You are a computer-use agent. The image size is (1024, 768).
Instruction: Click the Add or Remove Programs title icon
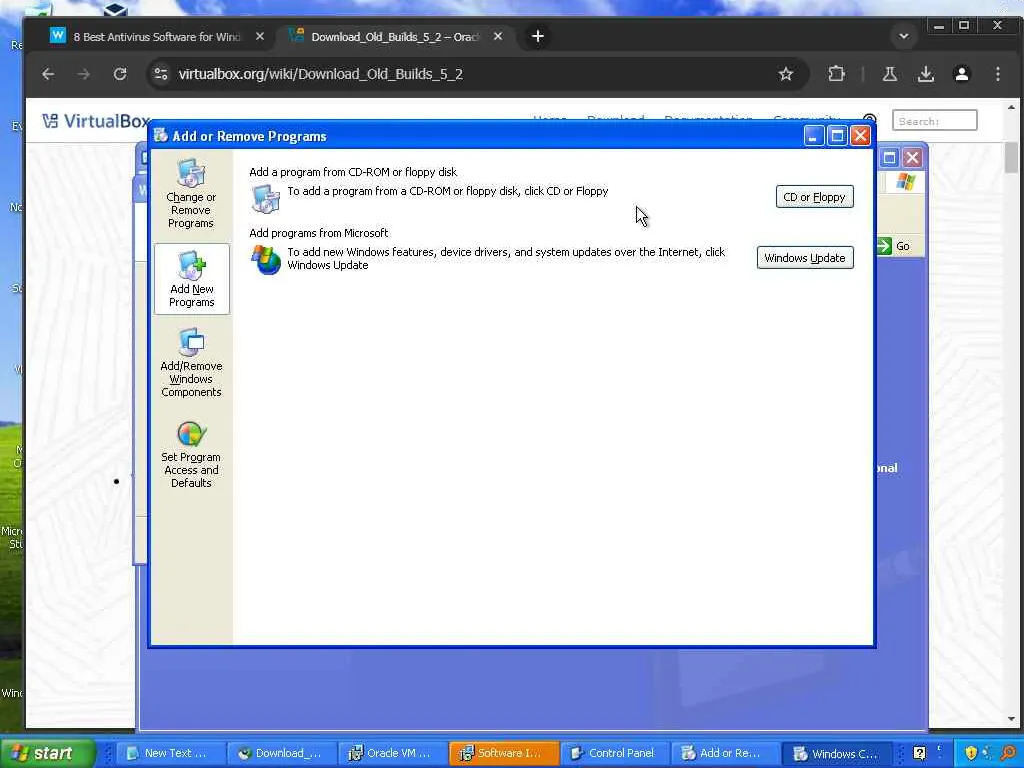160,135
